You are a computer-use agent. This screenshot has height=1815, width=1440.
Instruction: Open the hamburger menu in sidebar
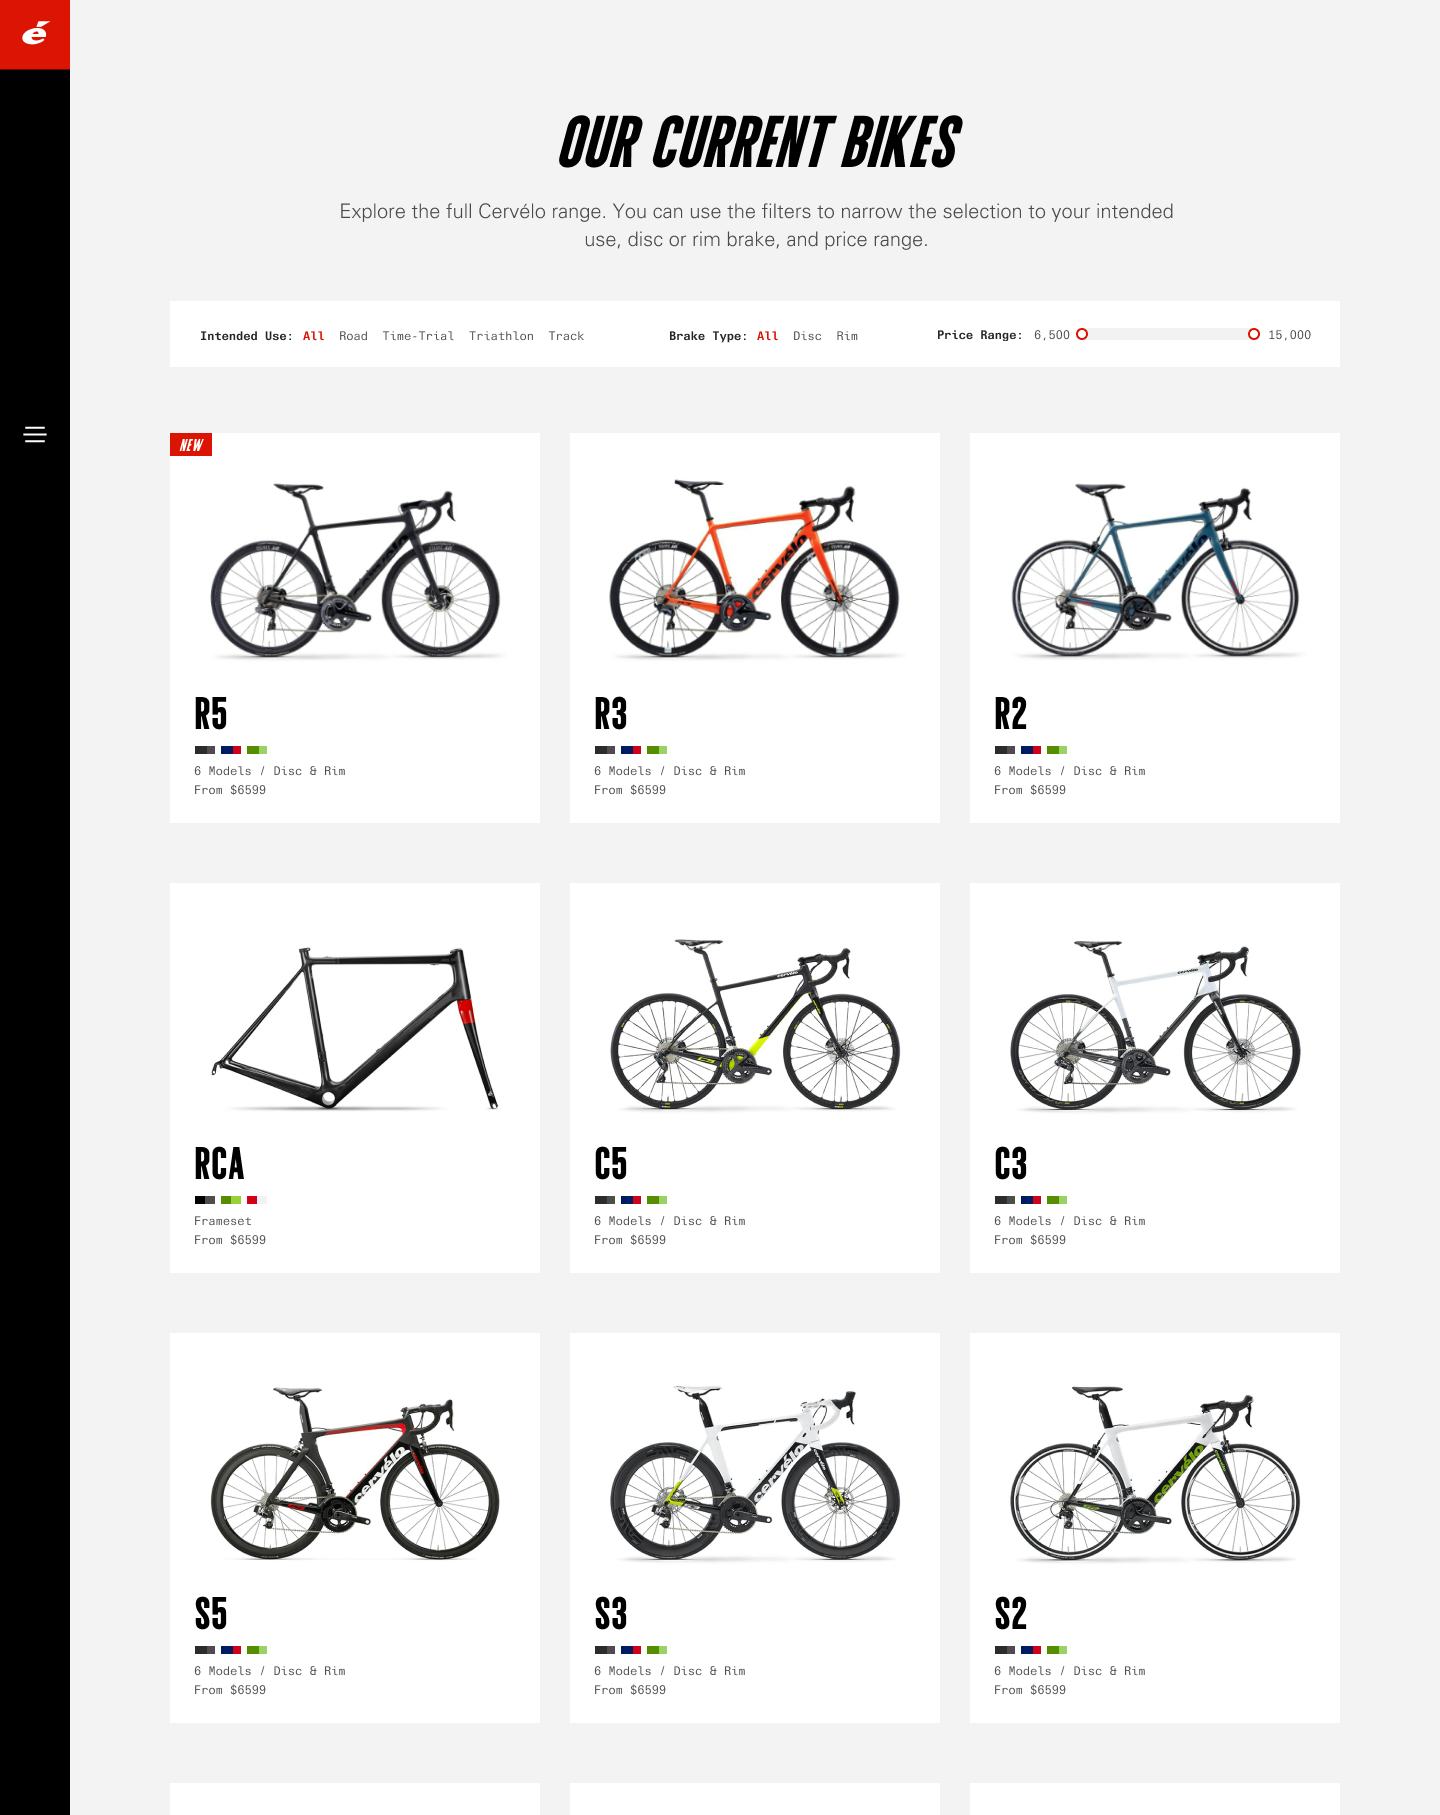pyautogui.click(x=35, y=434)
